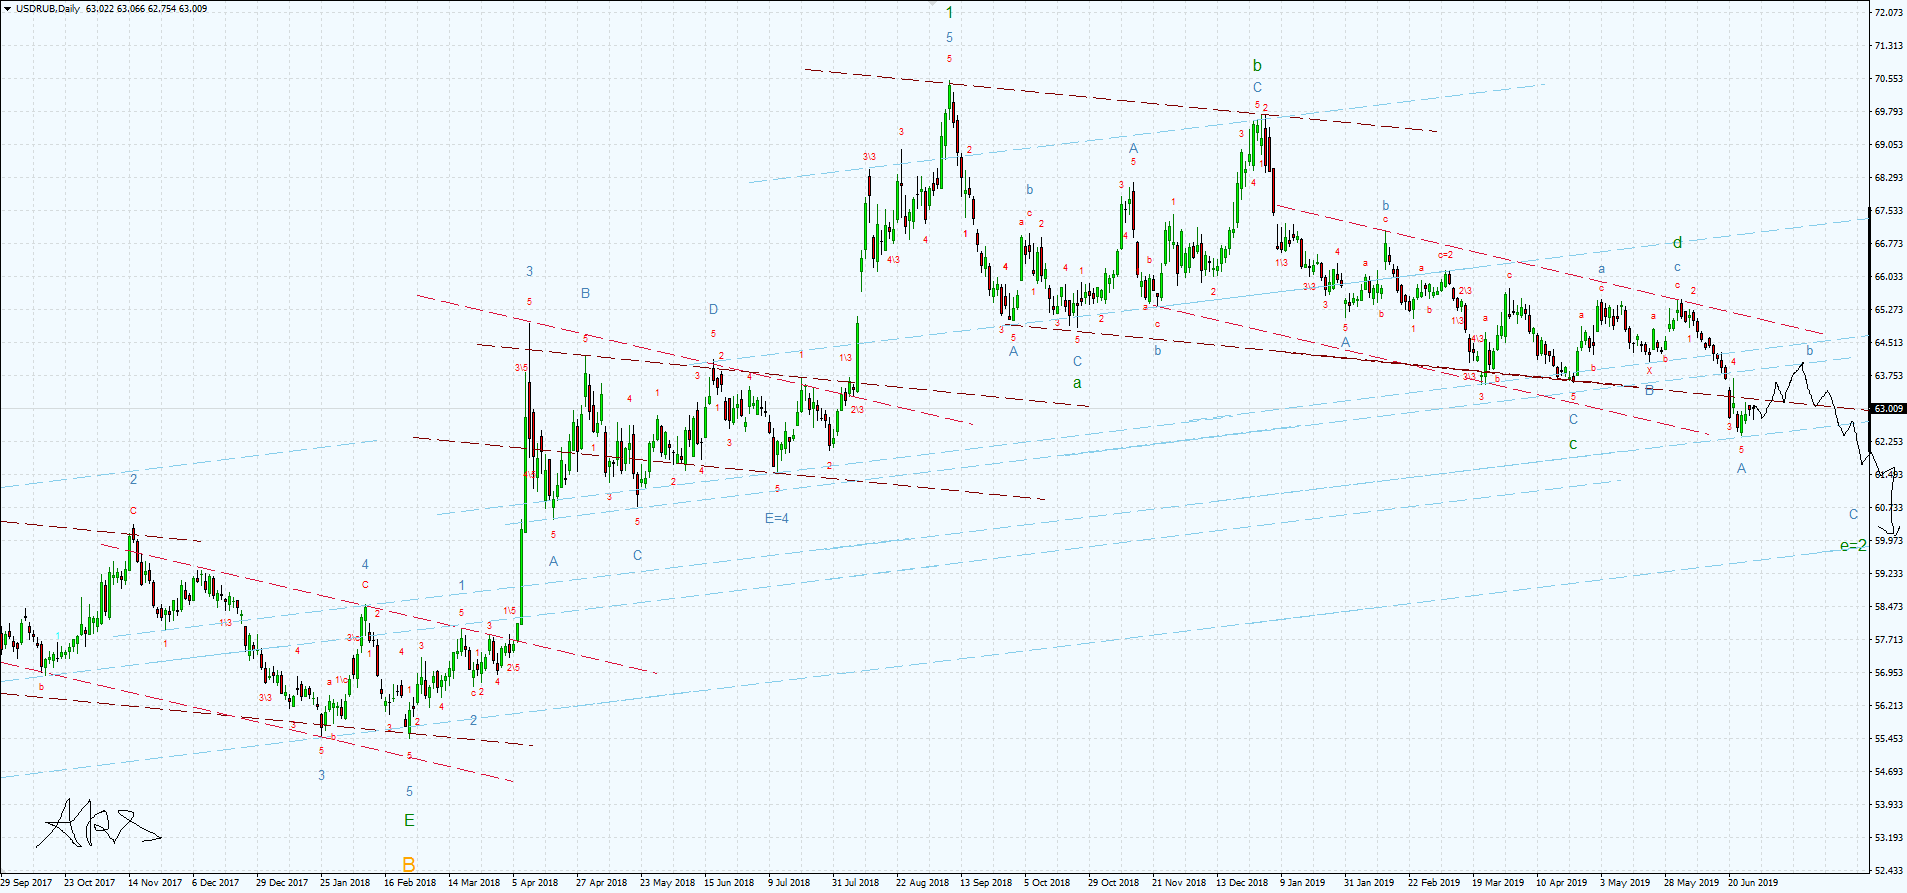
Task: Click the 22 Feb 2019 date label
Action: click(x=1434, y=883)
